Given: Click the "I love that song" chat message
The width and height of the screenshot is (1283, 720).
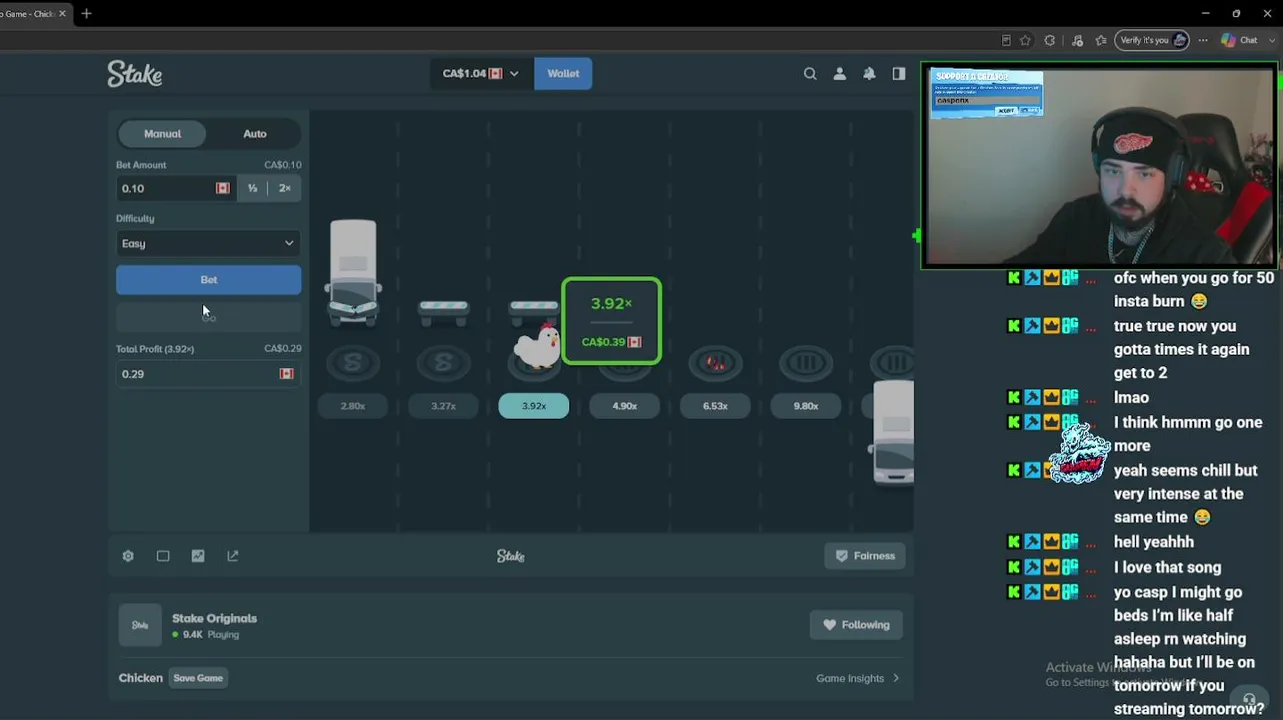Looking at the screenshot, I should click(1167, 567).
